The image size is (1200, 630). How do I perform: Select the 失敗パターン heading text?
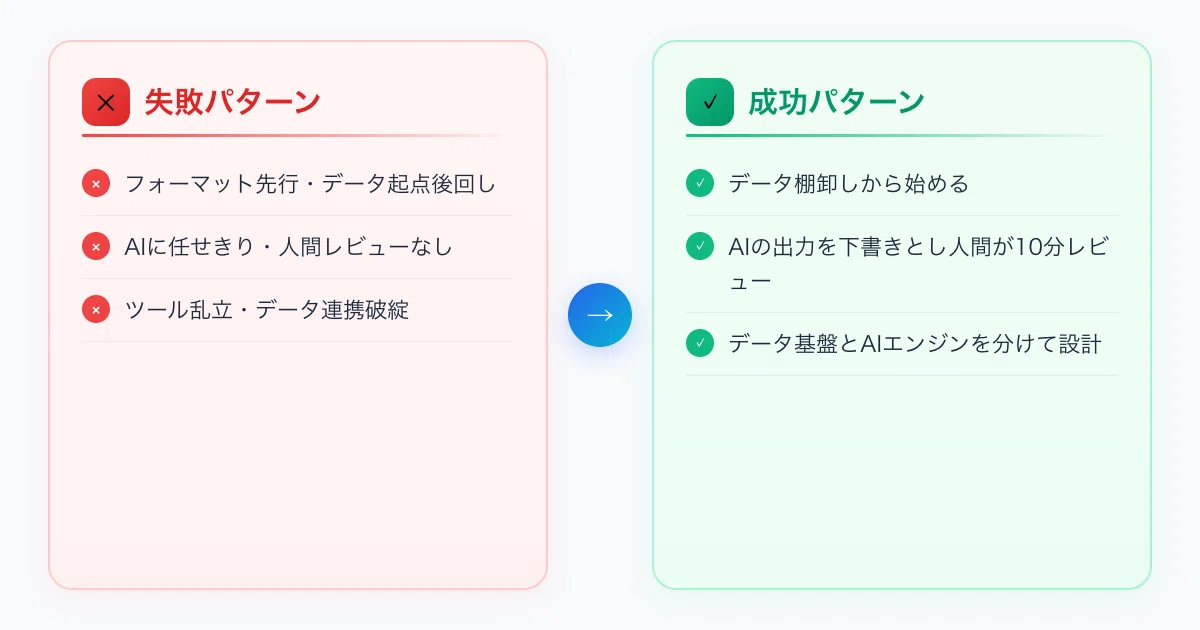click(232, 102)
